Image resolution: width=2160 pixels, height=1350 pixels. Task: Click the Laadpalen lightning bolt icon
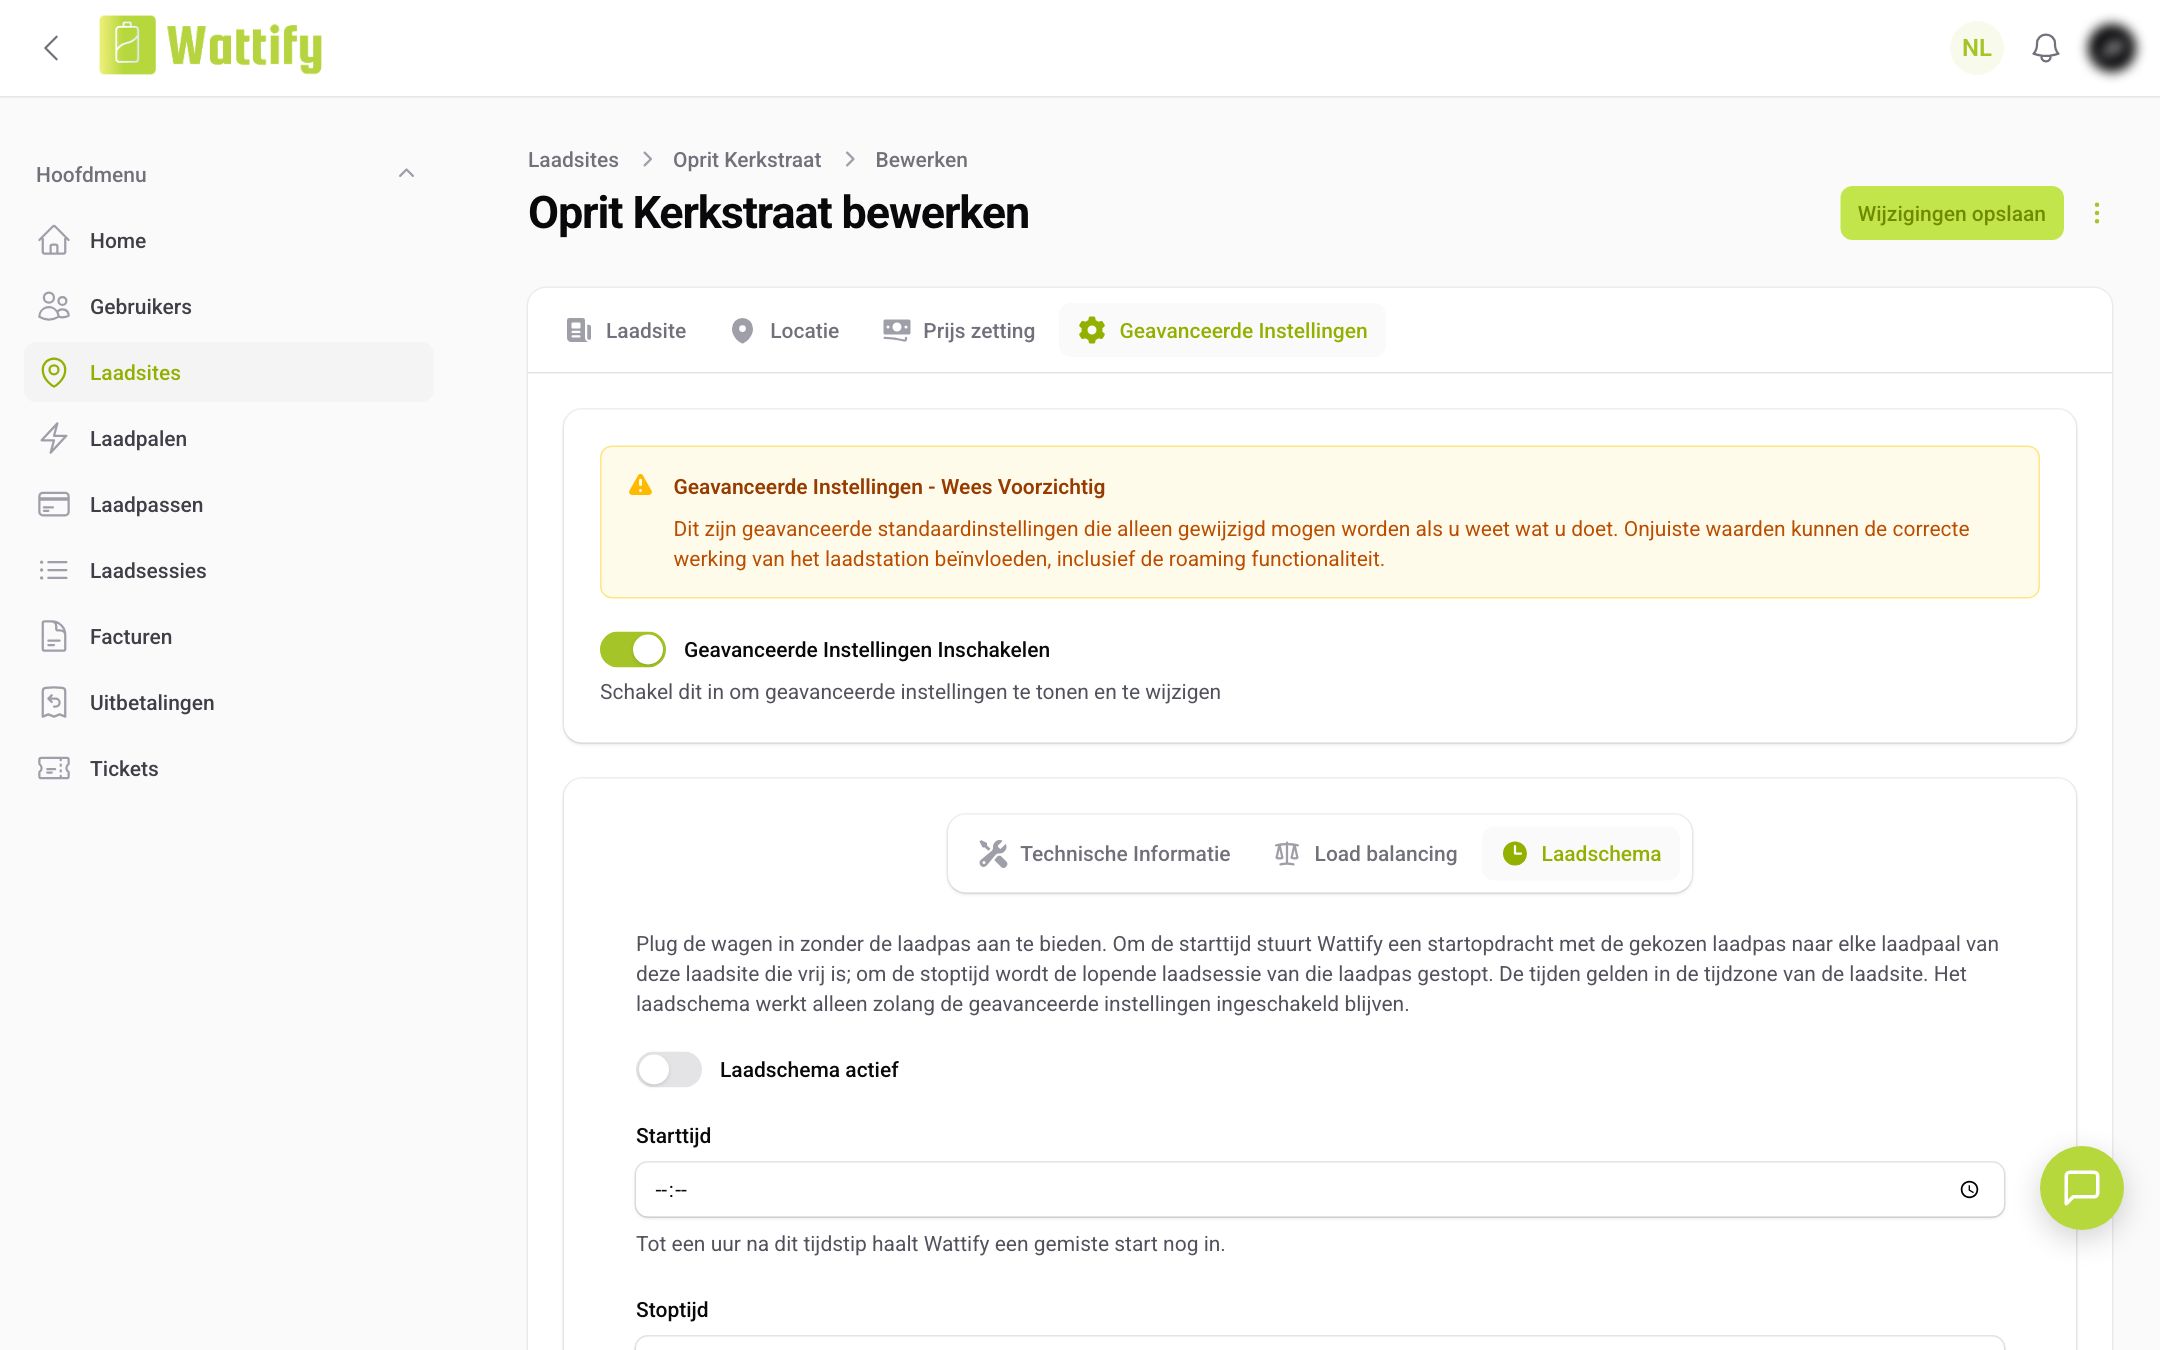click(54, 439)
